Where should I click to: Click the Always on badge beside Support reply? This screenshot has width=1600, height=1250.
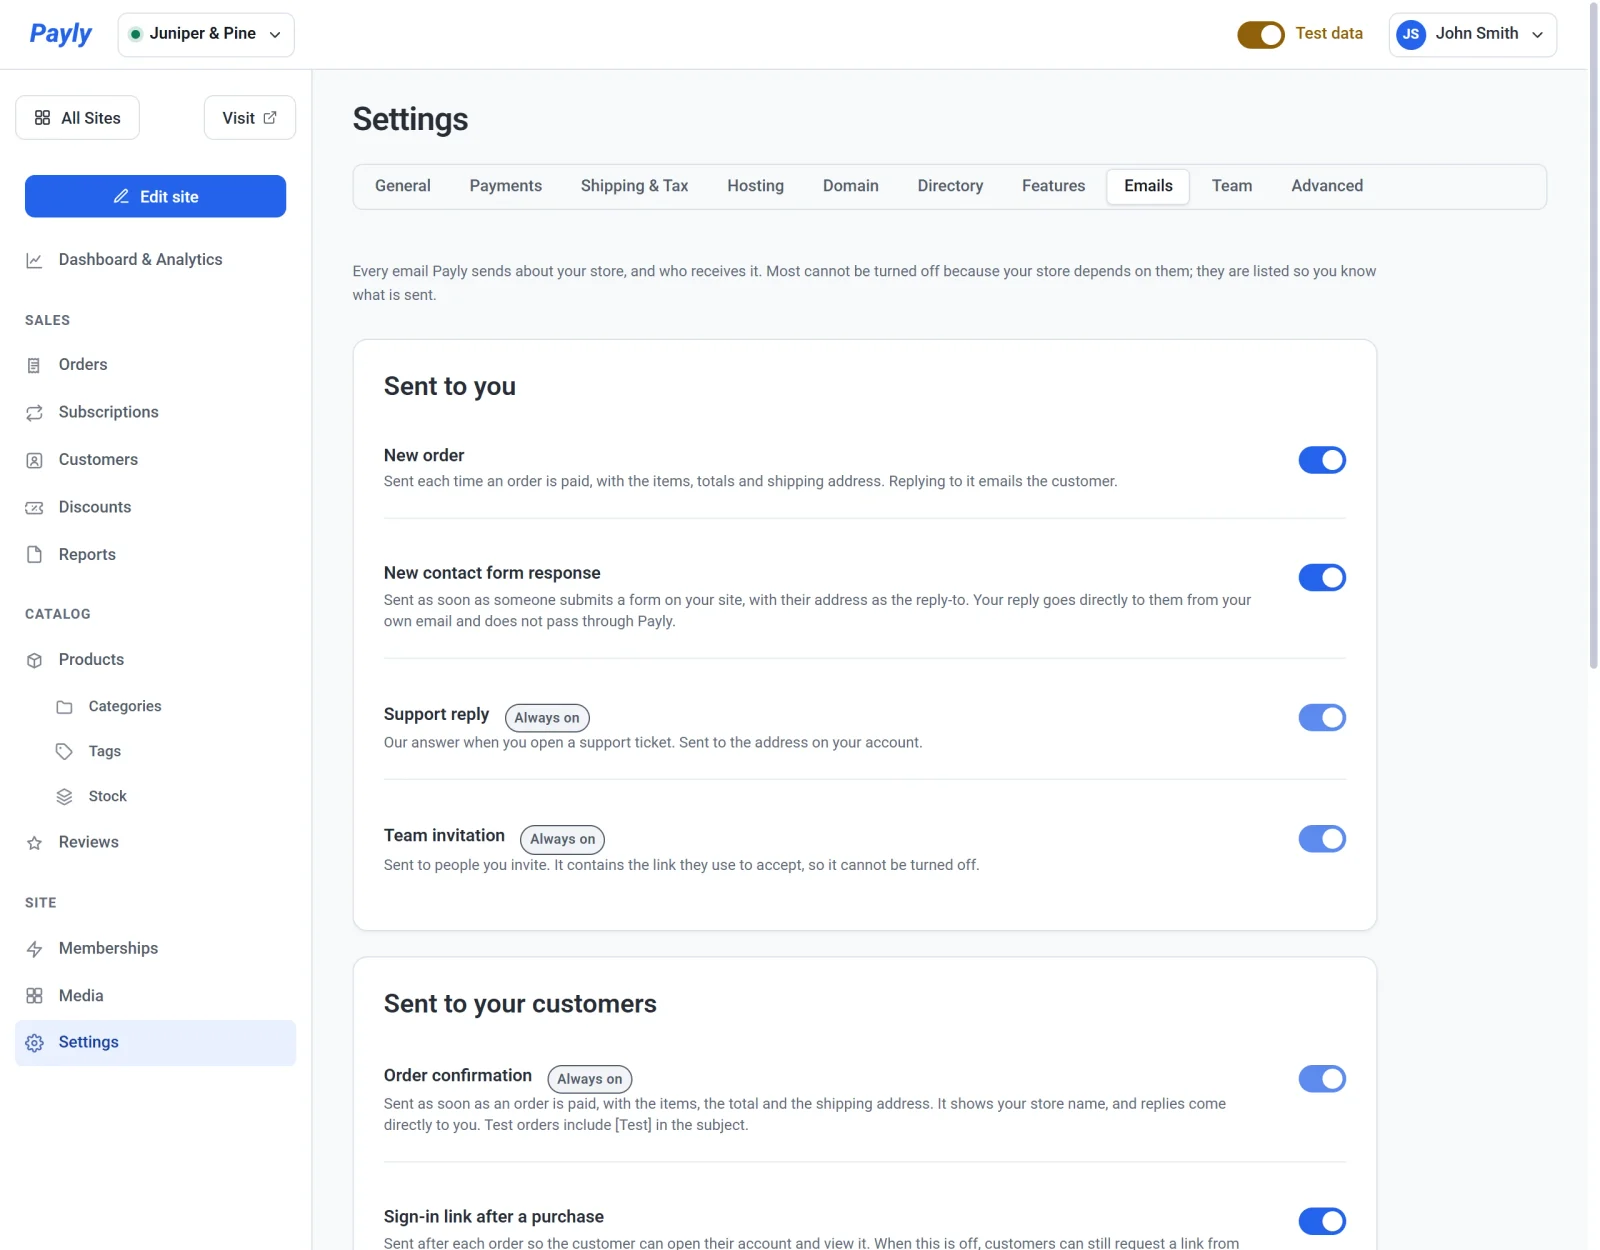point(547,718)
